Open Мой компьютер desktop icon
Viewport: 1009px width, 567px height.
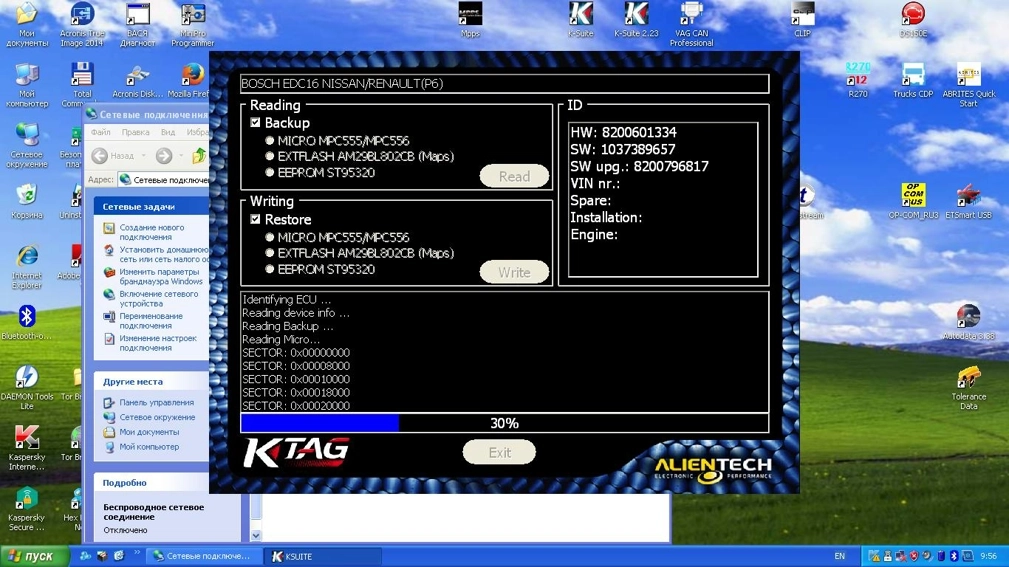coord(26,85)
